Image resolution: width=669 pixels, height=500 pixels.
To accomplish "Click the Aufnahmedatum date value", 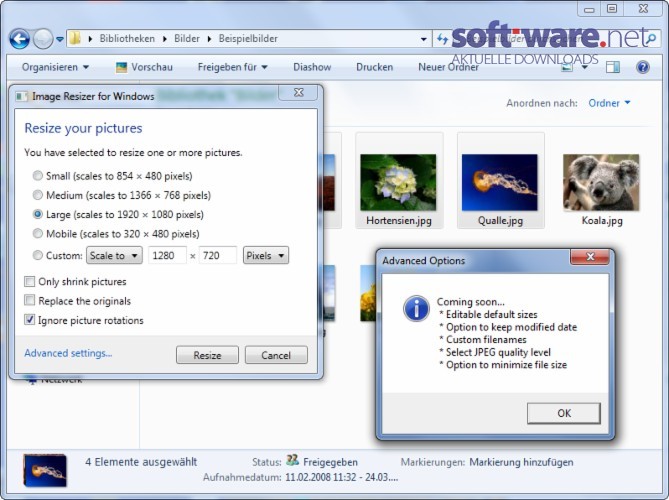I will 341,477.
